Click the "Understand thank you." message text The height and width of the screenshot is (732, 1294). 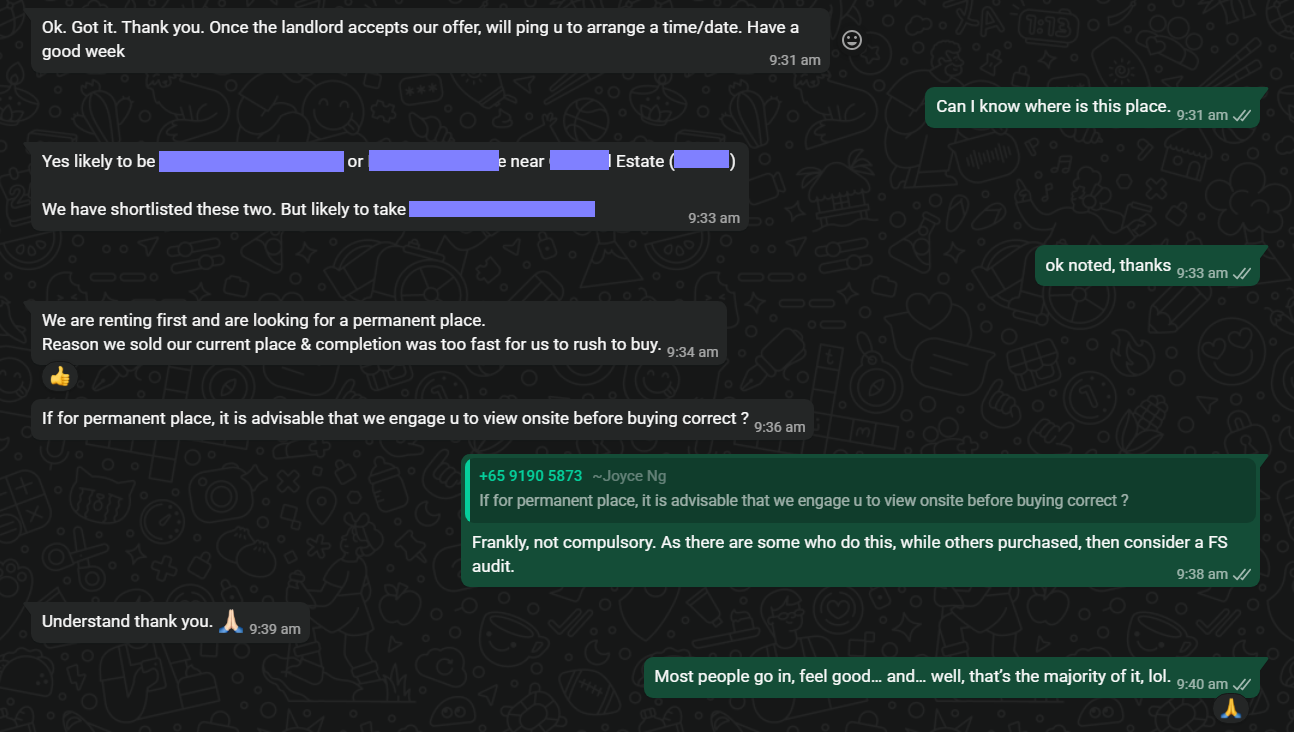click(x=127, y=621)
